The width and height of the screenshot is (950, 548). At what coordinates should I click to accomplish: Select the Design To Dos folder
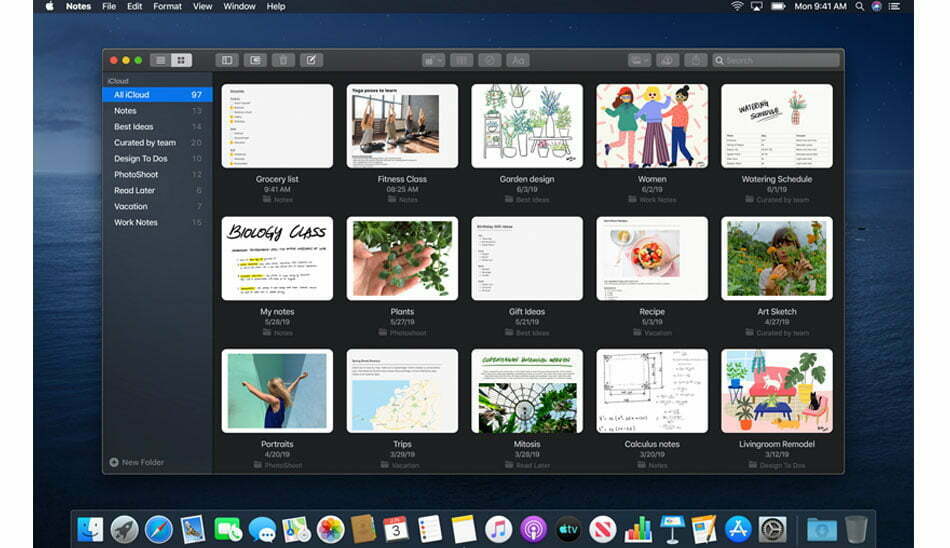pyautogui.click(x=158, y=159)
